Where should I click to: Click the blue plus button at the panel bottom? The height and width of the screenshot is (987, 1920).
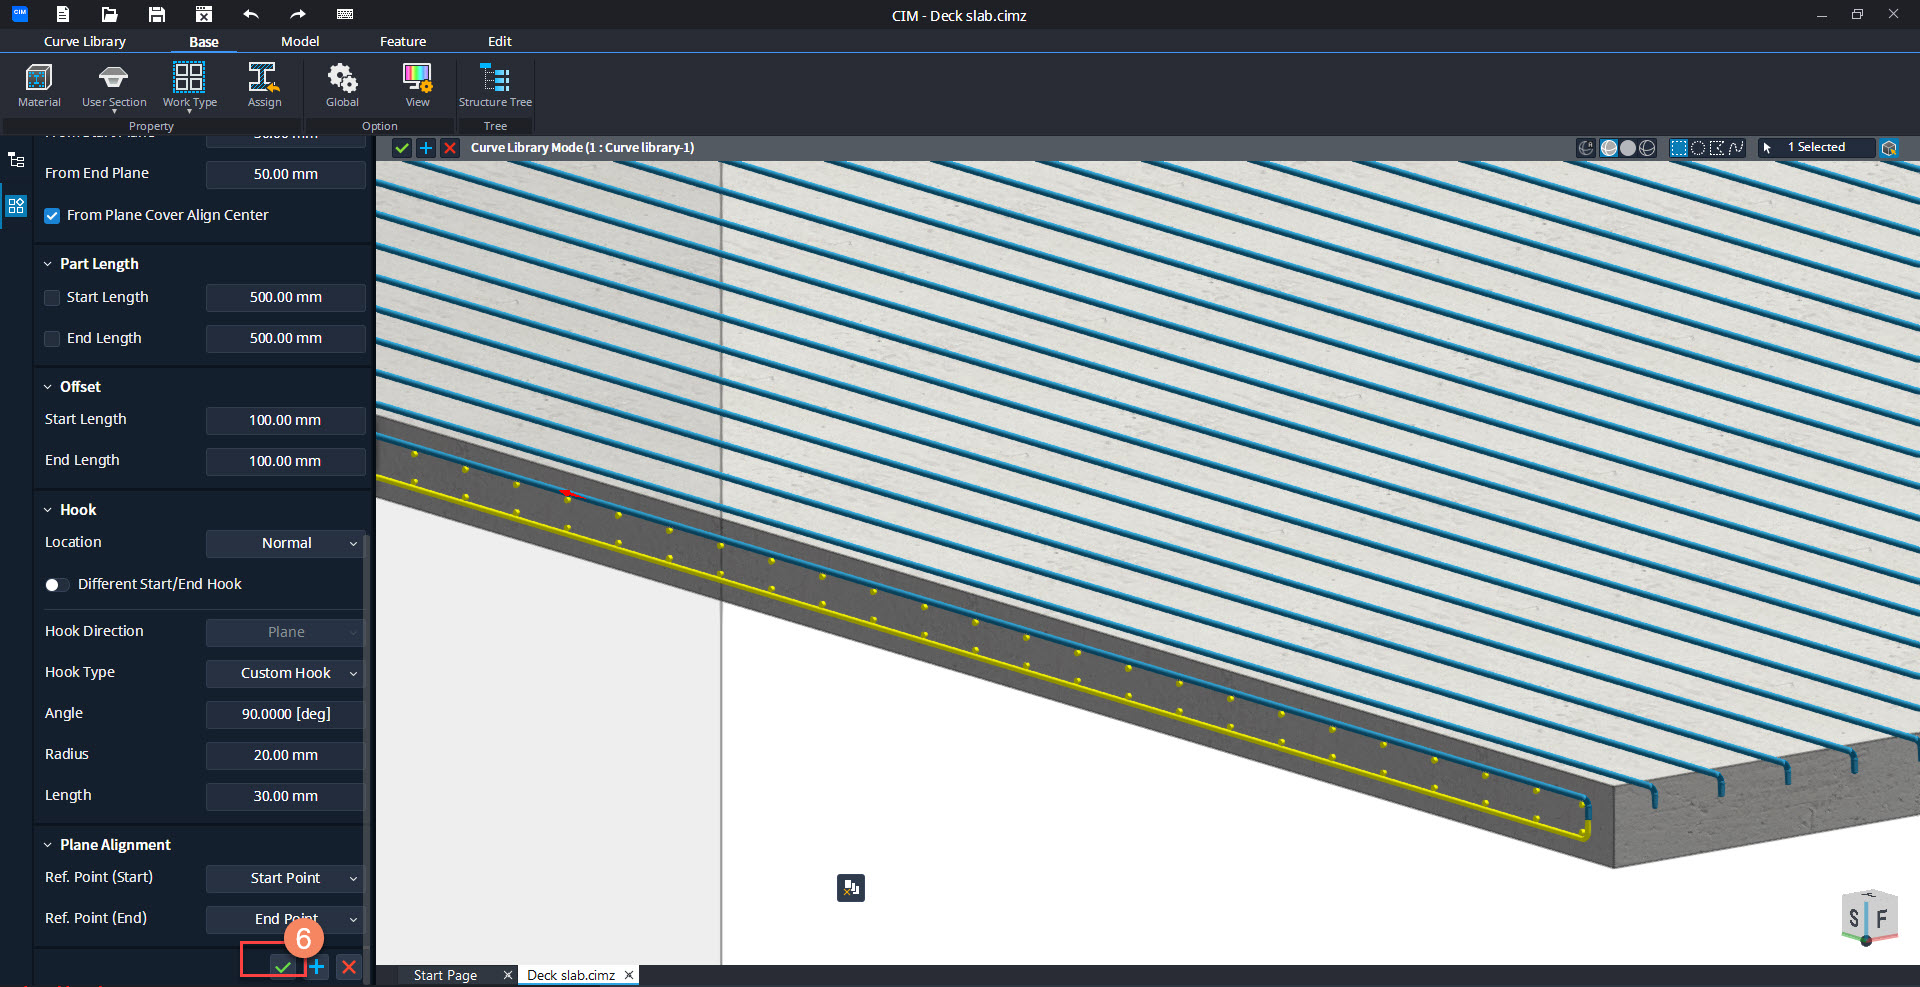(x=317, y=967)
